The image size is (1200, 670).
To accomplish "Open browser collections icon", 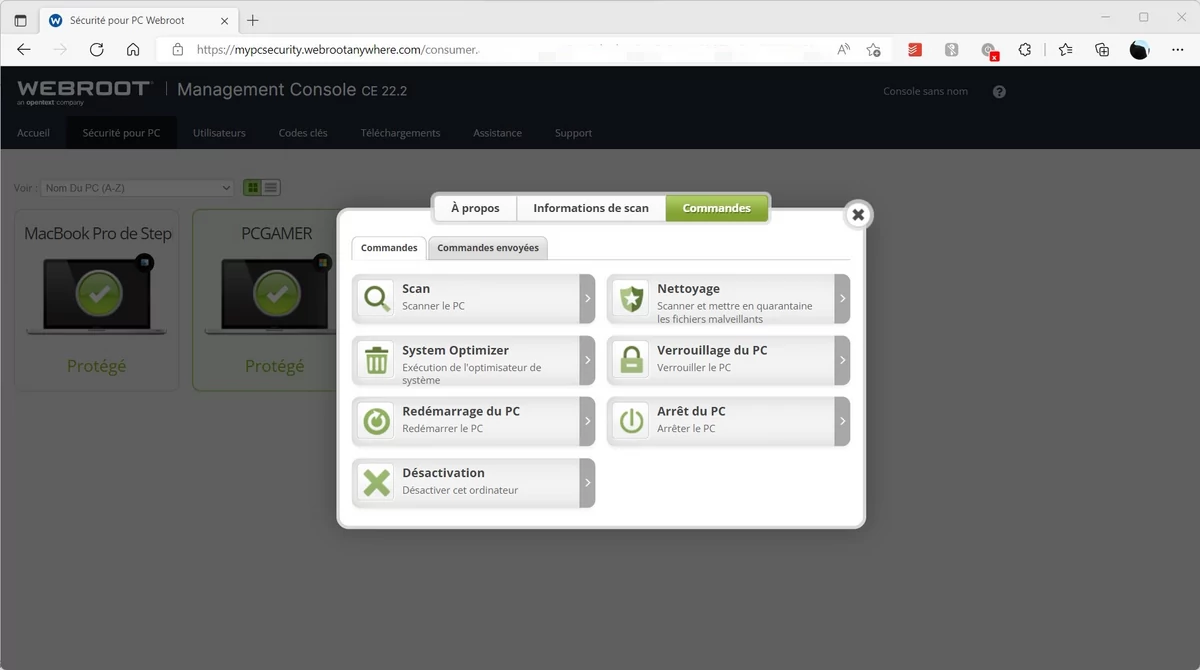I will tap(1102, 49).
